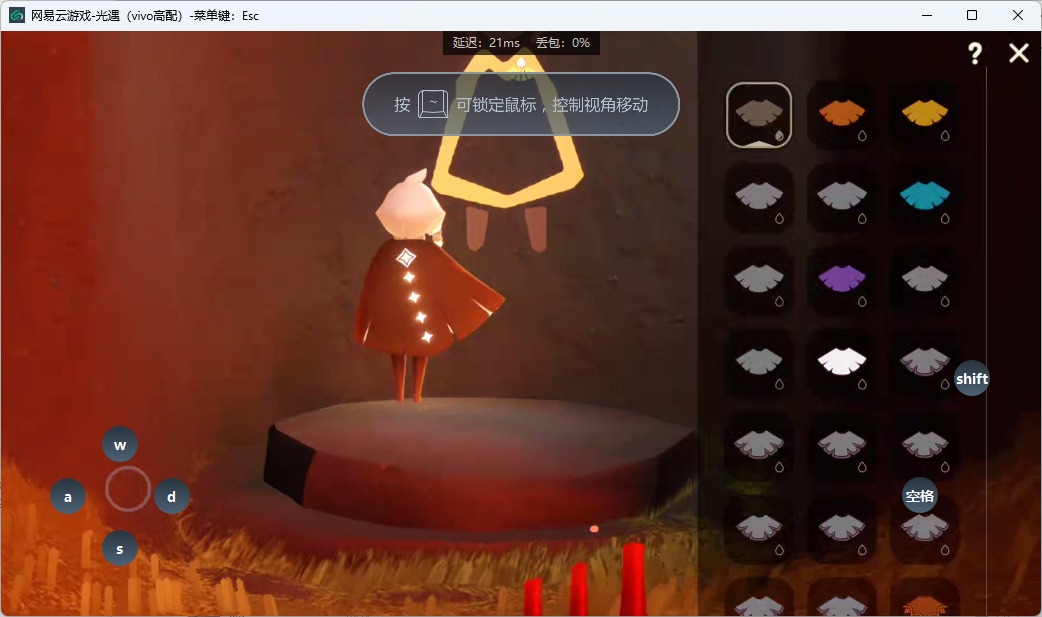Choose the yellow cape
Screen dimensions: 1042x617
pyautogui.click(x=924, y=115)
